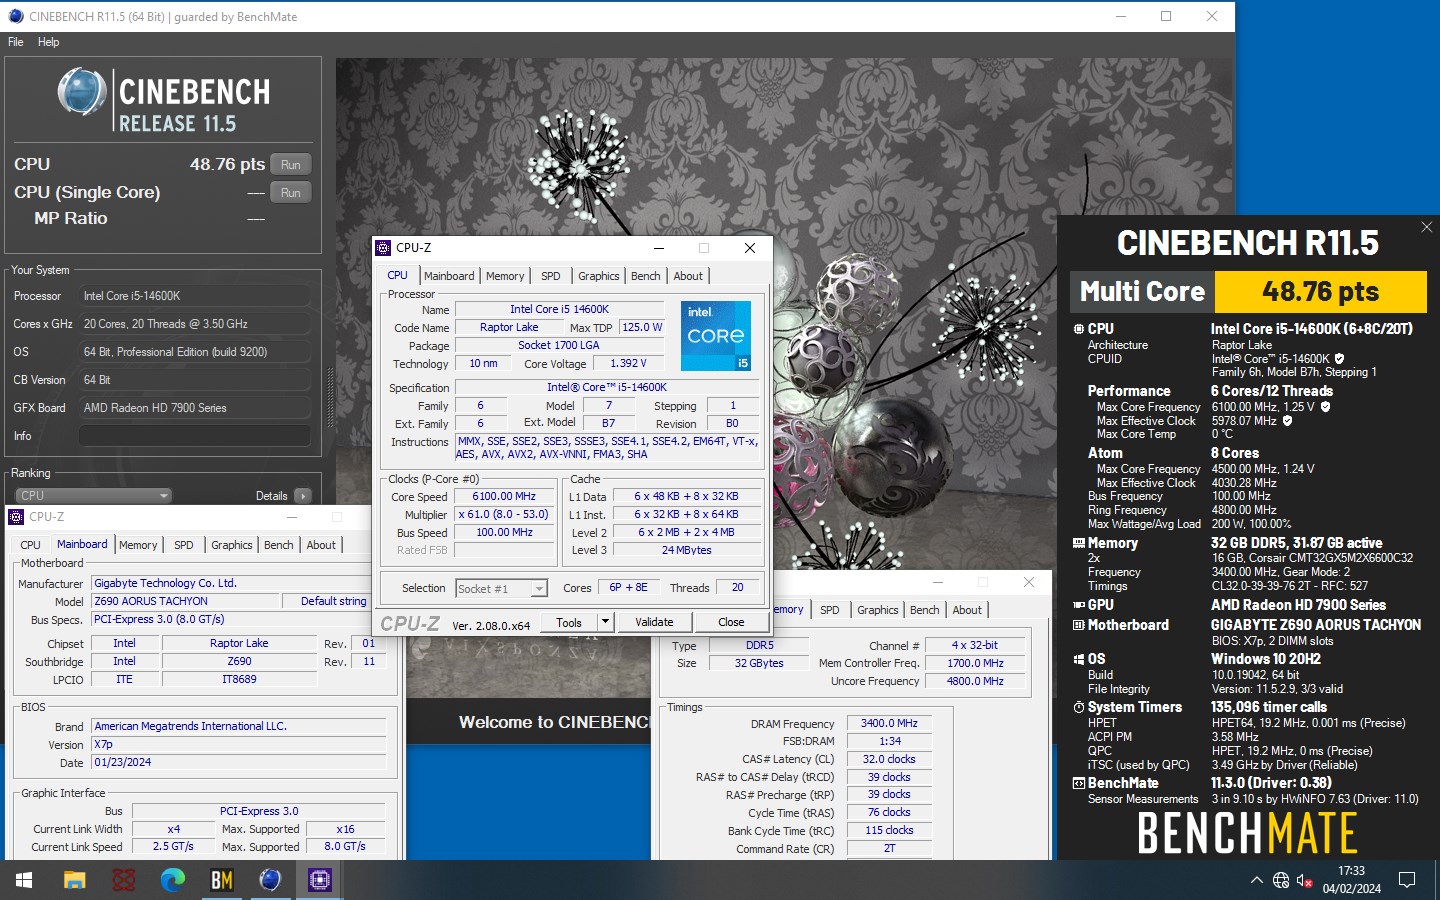
Task: Click the Tools button in CPU-Z
Action: pyautogui.click(x=569, y=622)
